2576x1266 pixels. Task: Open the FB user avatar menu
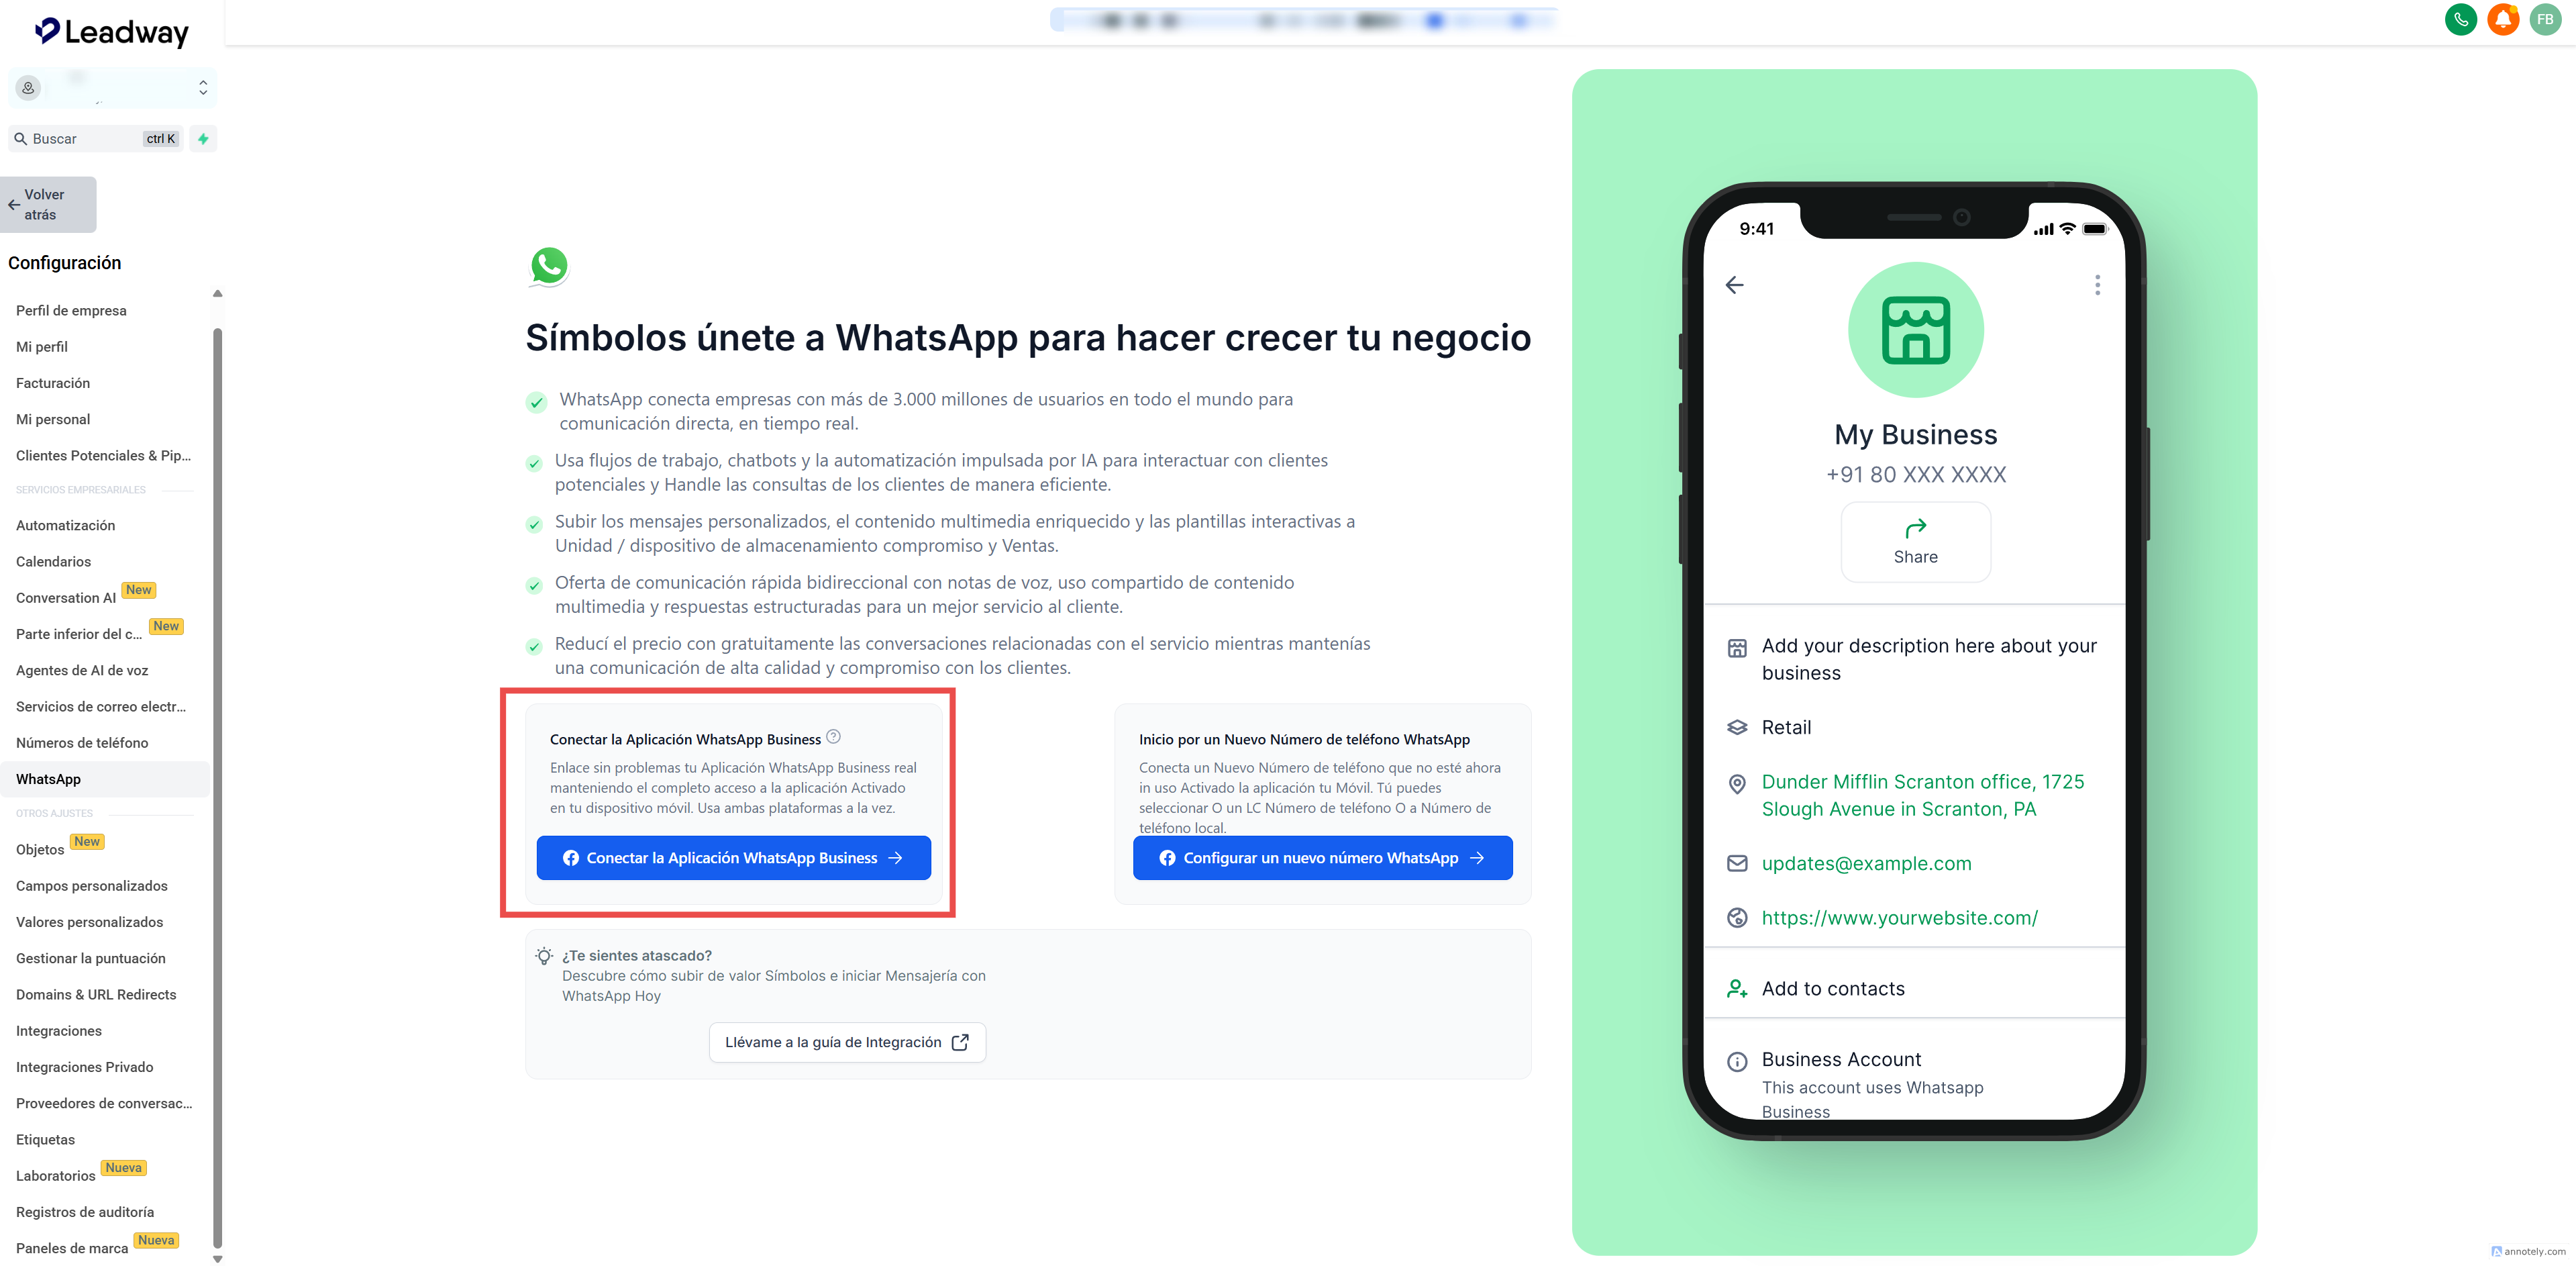(x=2545, y=20)
